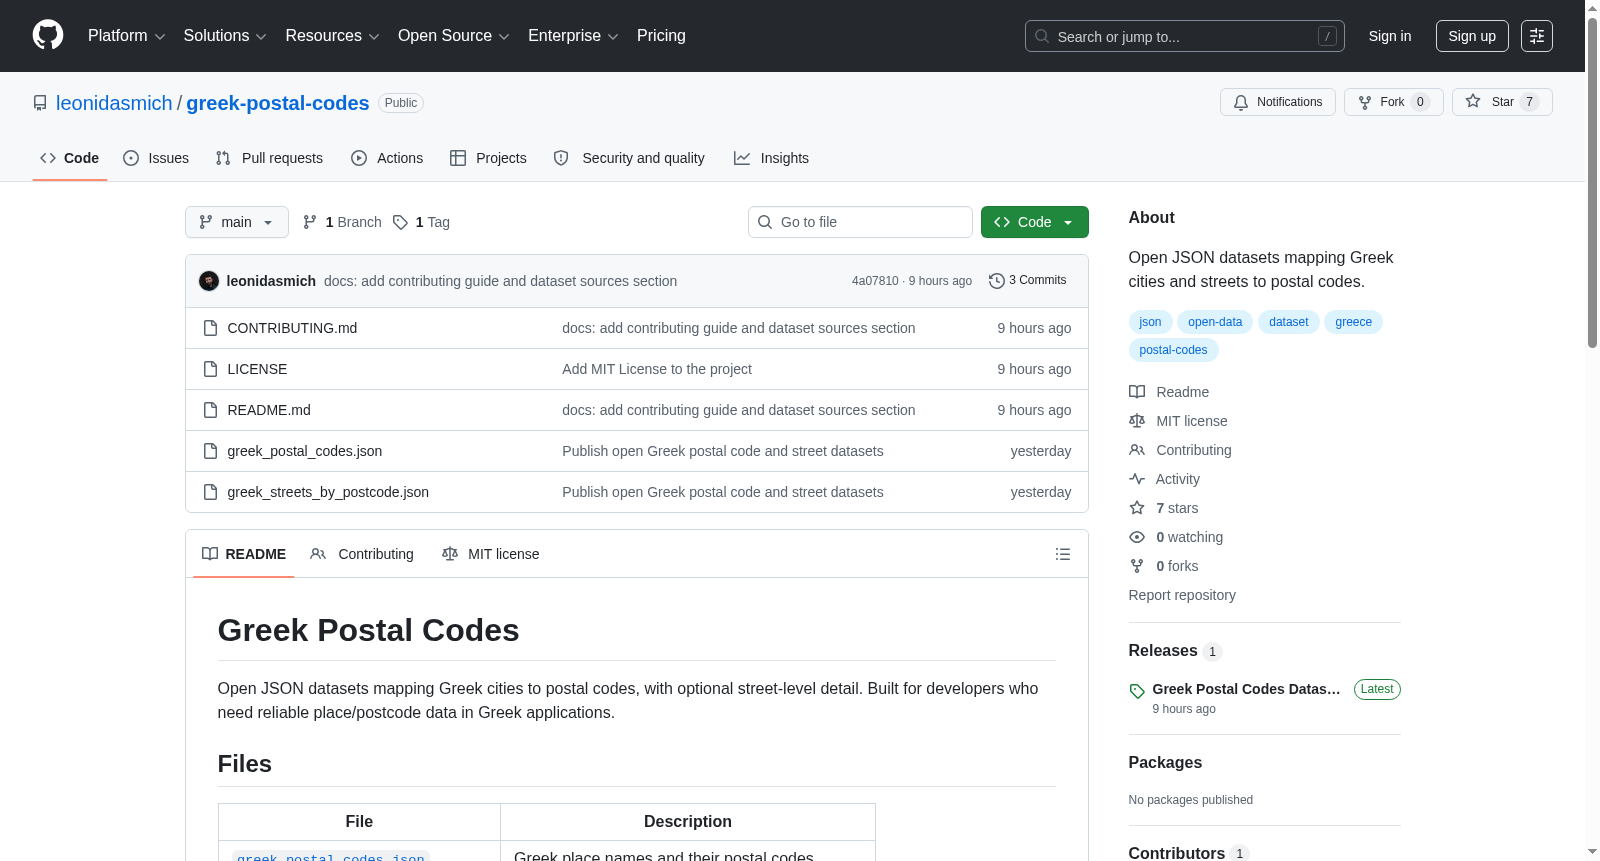Click the leonidasmich avatar in commit row

[209, 281]
